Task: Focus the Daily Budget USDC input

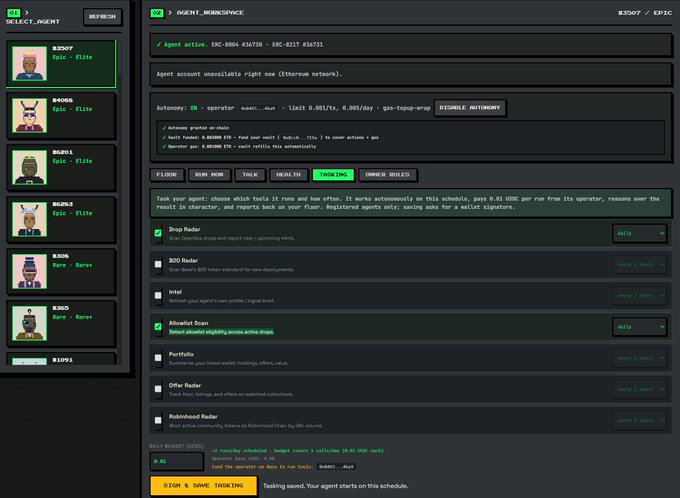Action: click(177, 461)
